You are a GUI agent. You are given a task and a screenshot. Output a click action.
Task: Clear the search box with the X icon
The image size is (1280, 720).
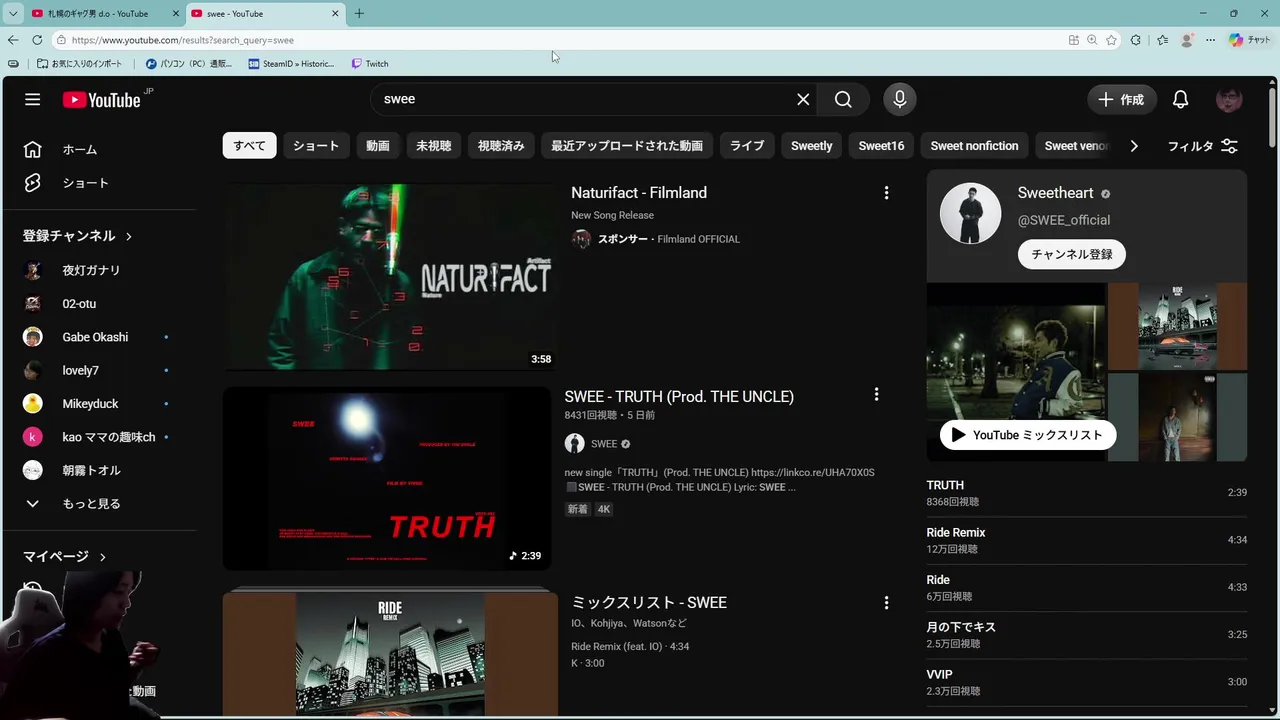803,99
